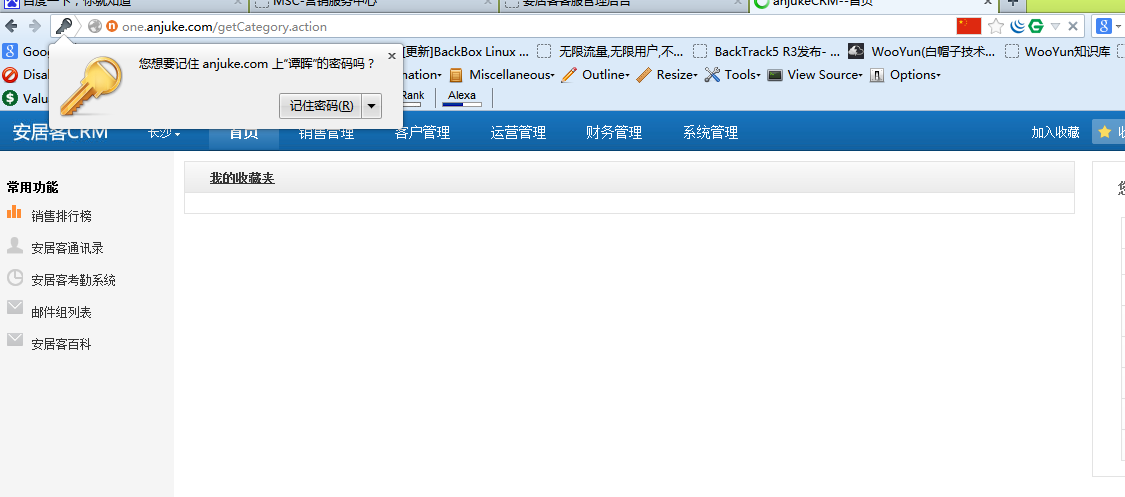1125x497 pixels.
Task: Open the Disable menu red icon
Action: point(9,75)
